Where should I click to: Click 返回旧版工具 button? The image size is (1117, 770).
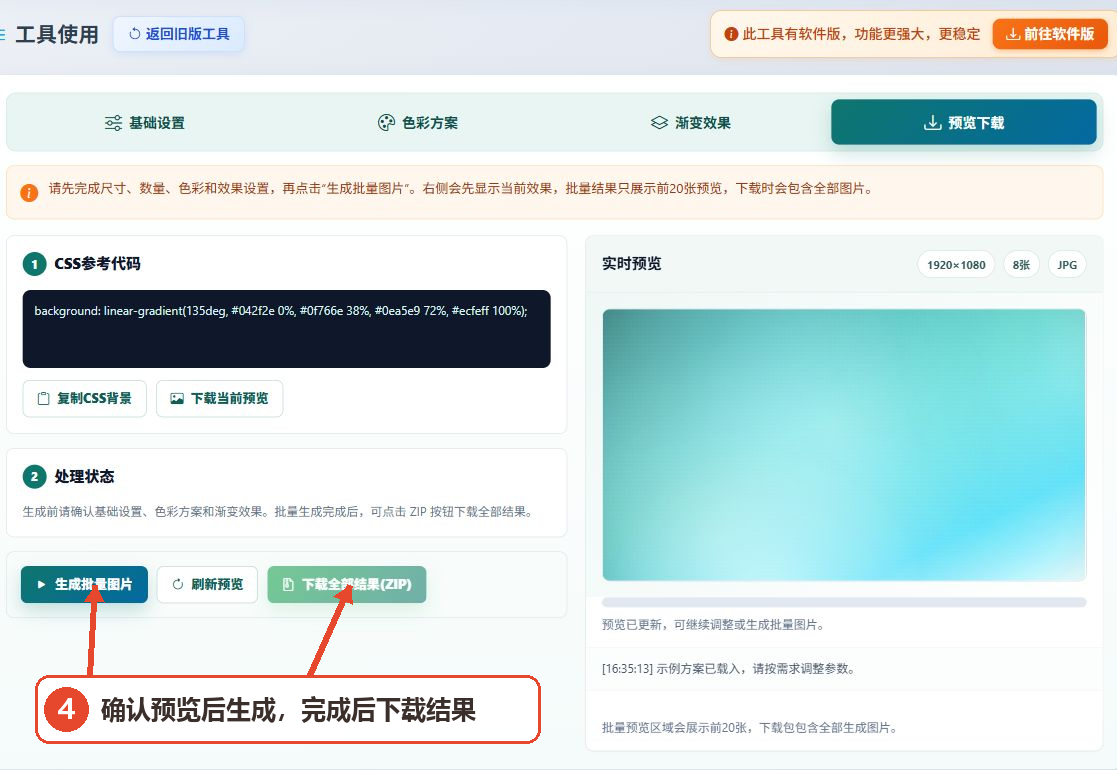click(179, 34)
